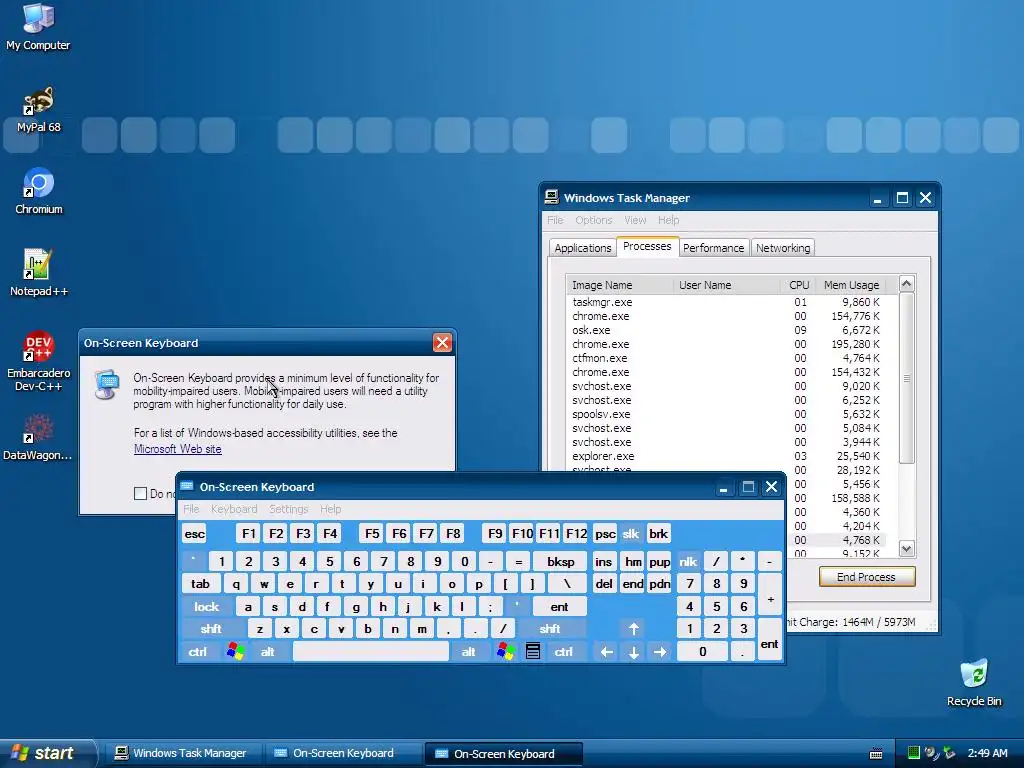This screenshot has width=1024, height=768.
Task: Toggle the nlk num lock key
Action: [x=688, y=561]
